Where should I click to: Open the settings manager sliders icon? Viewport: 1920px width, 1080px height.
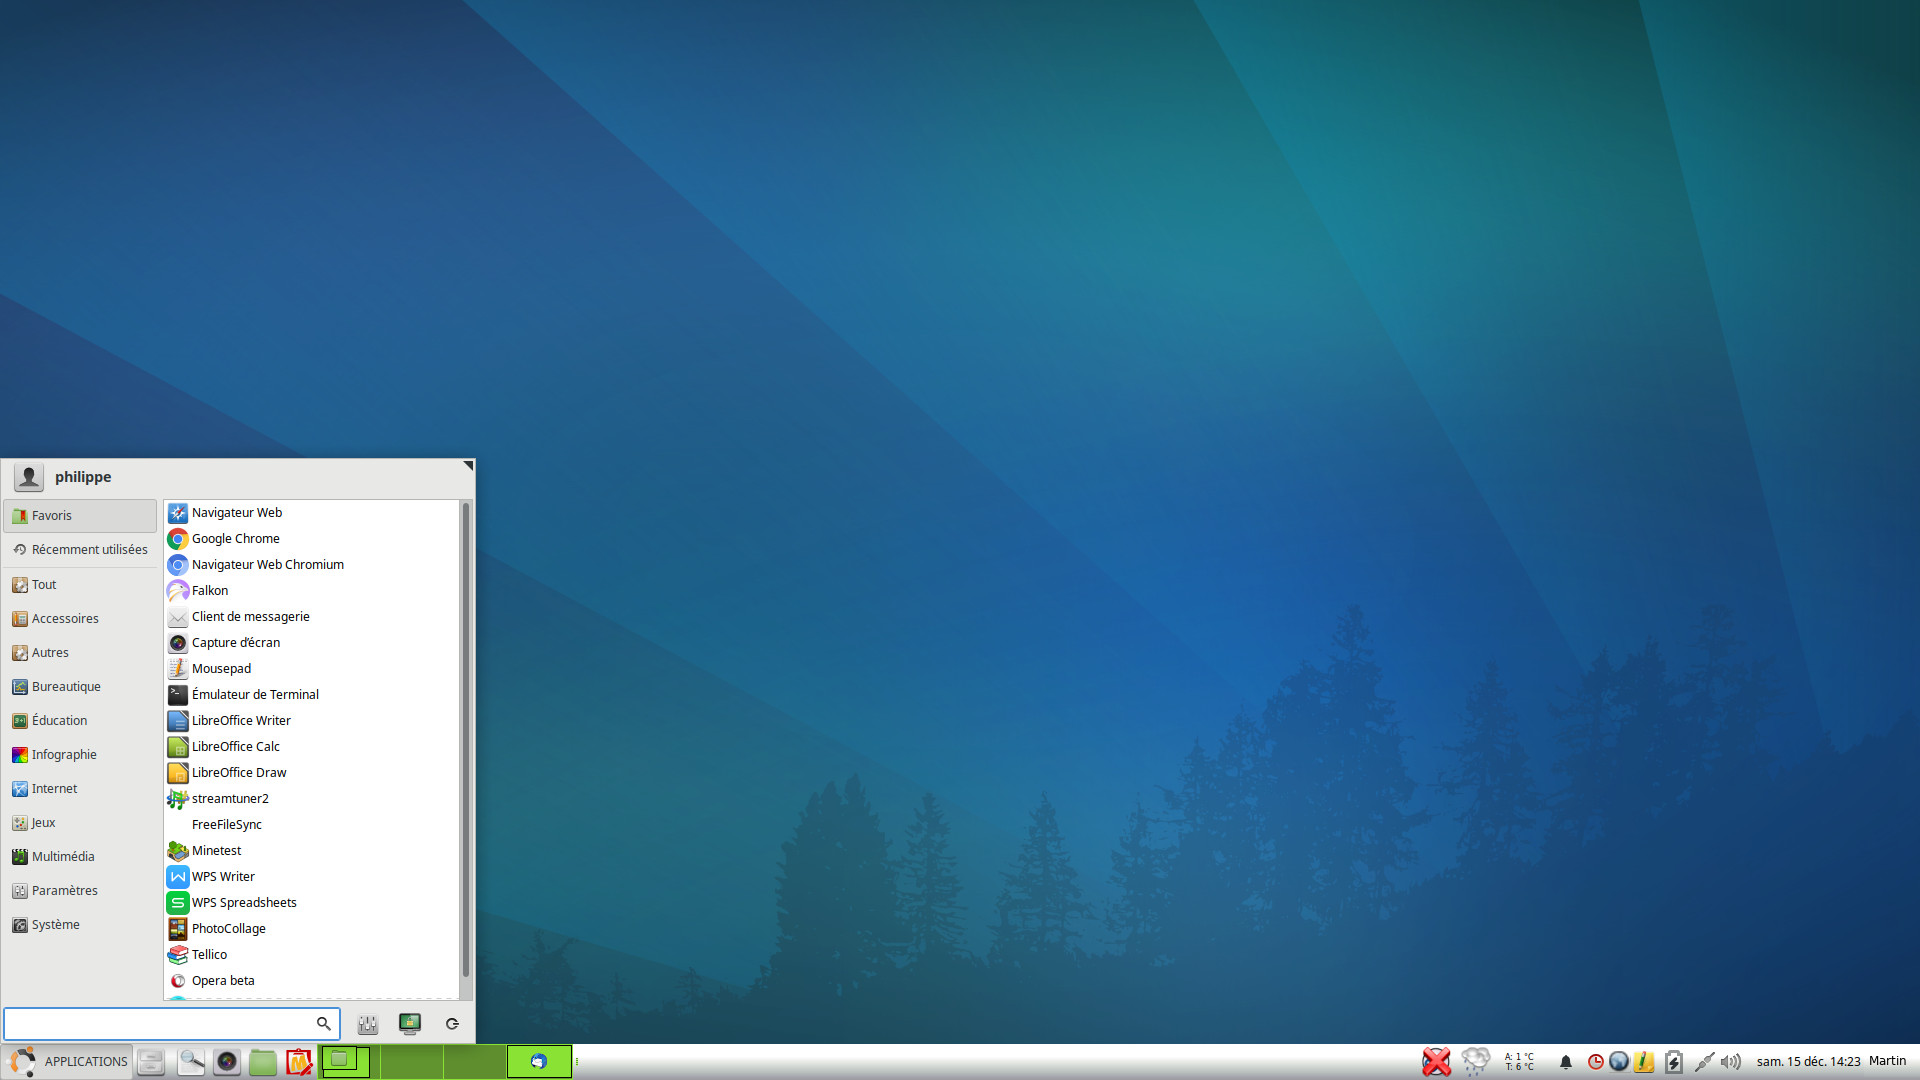368,1023
